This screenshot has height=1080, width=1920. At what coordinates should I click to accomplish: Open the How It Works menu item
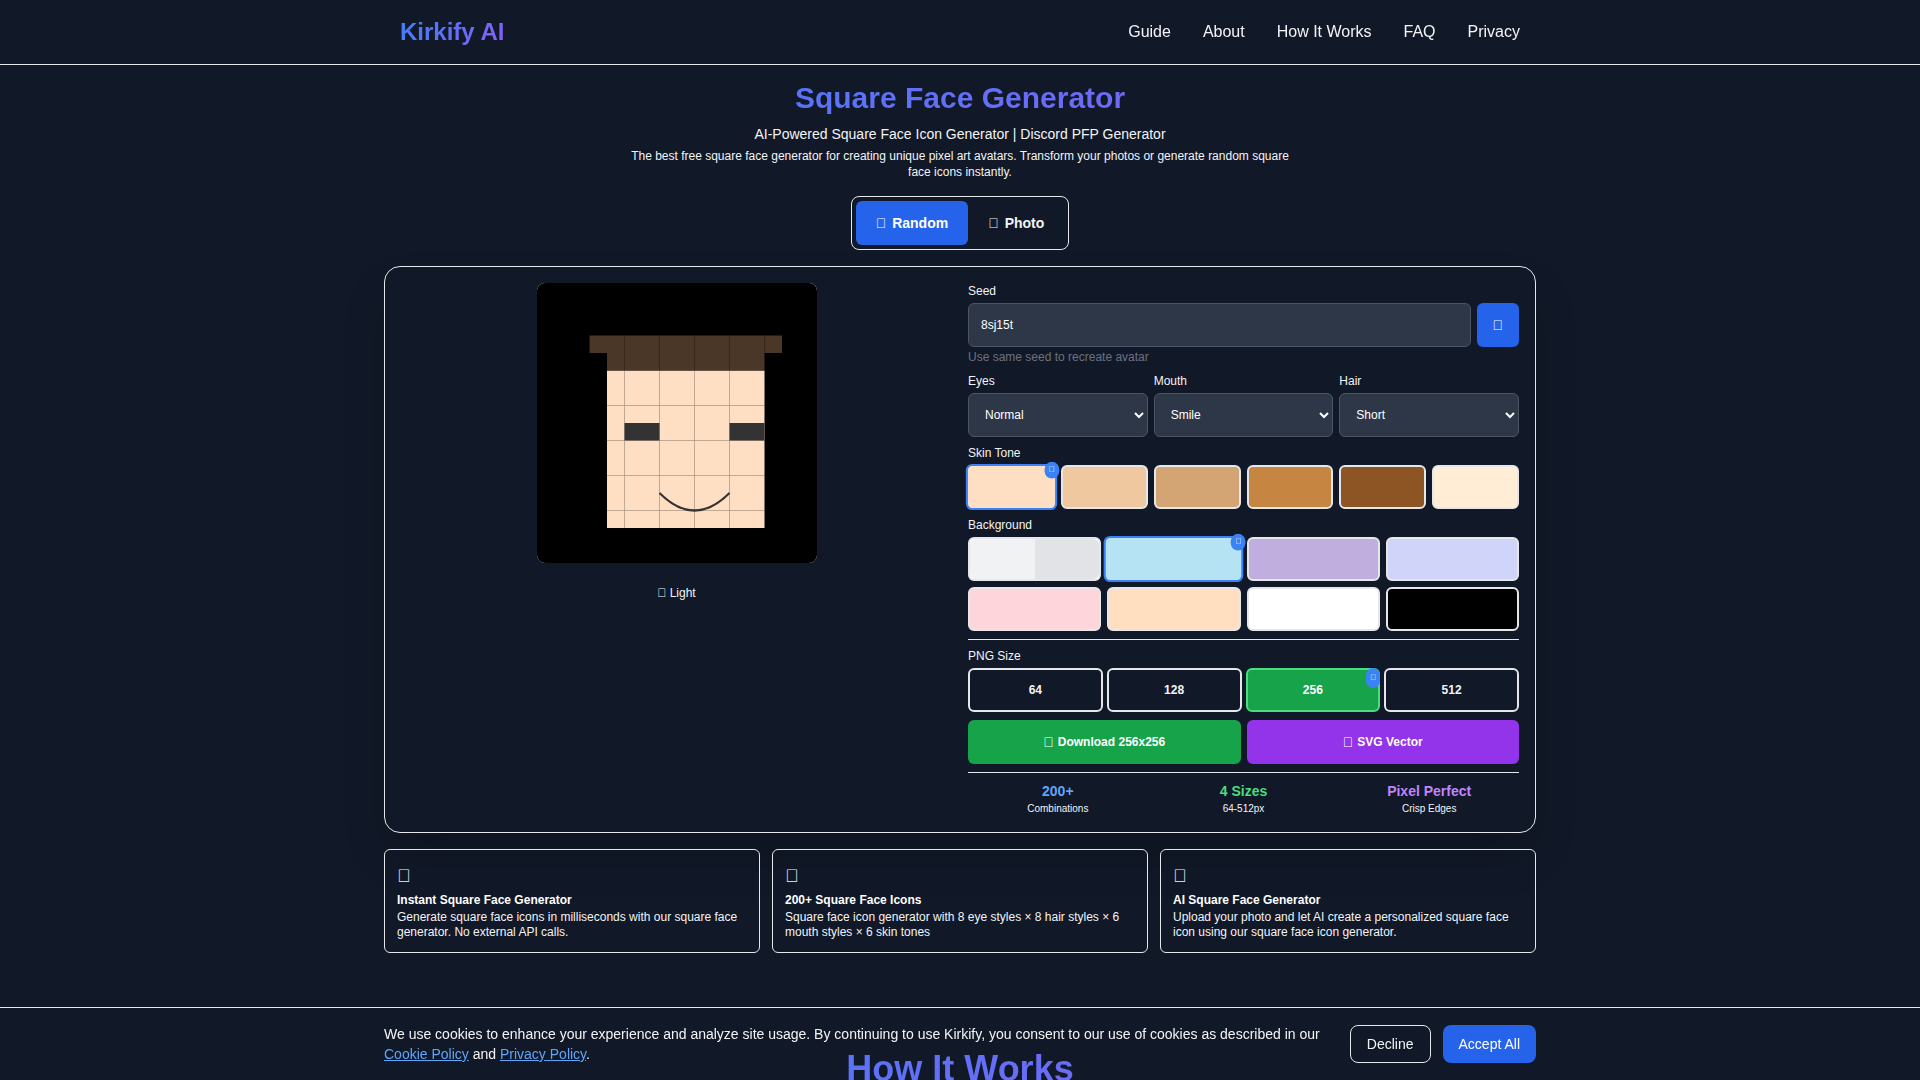[1323, 32]
